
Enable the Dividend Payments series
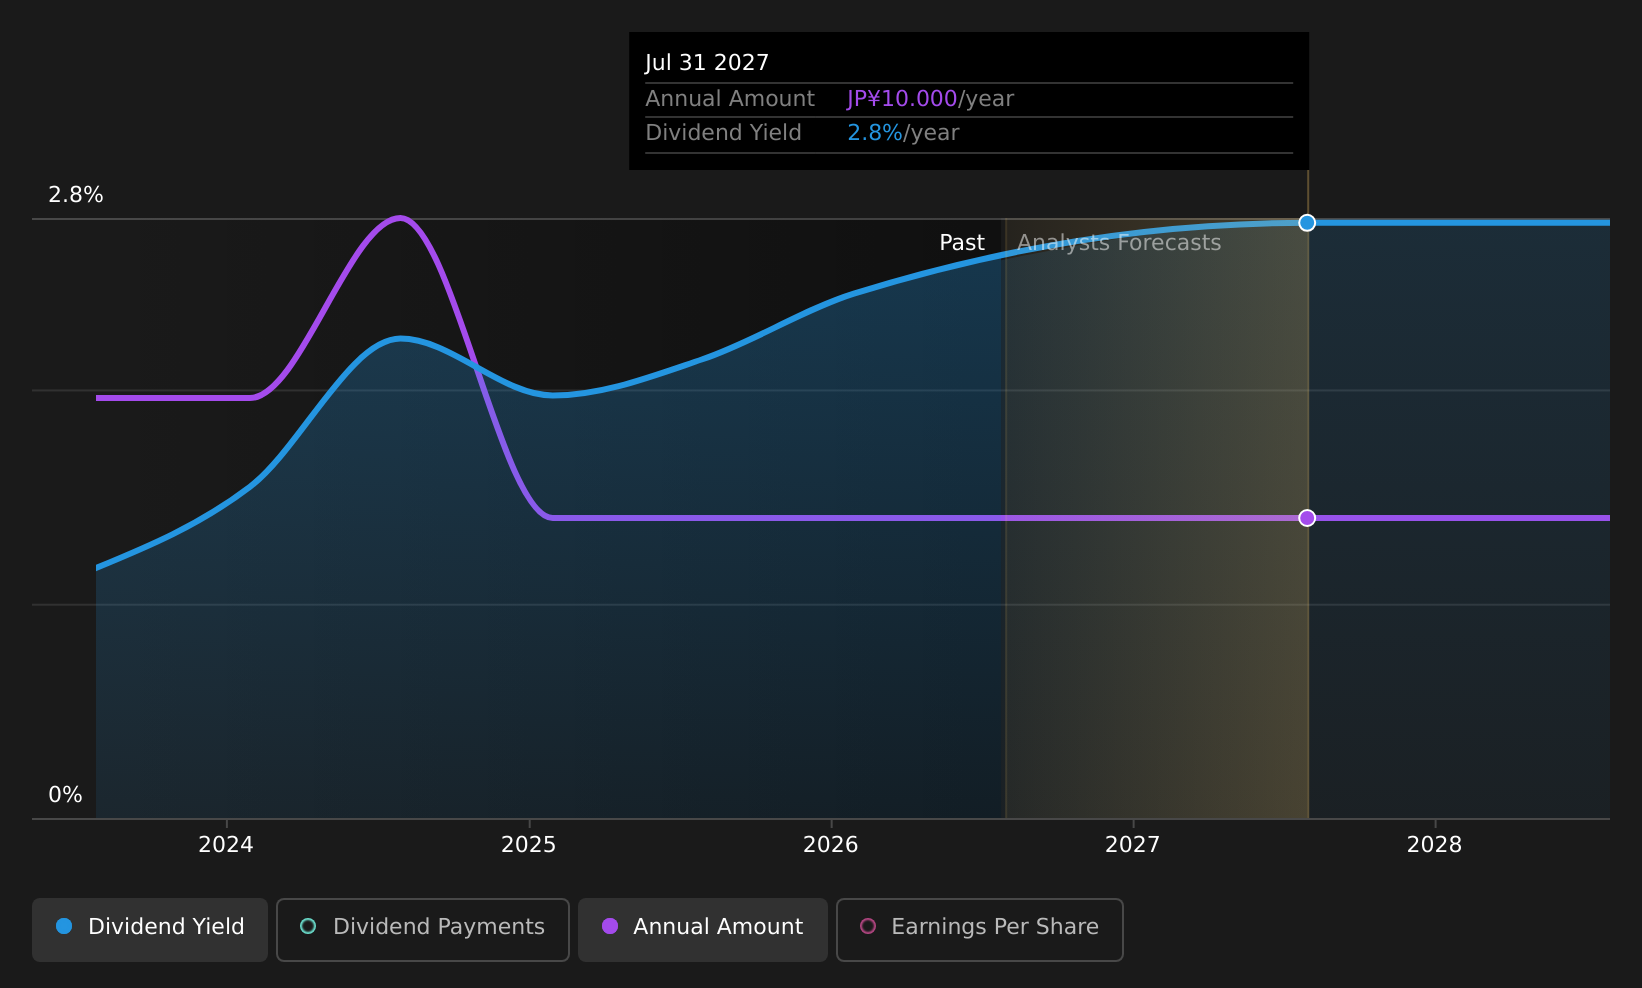tap(423, 929)
